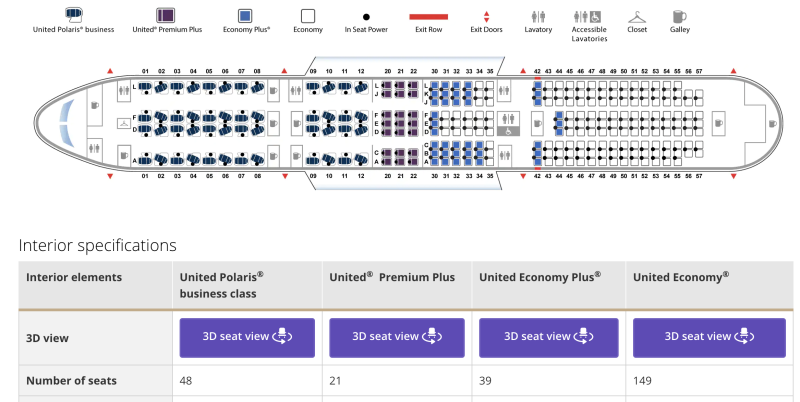
Task: Click the accessible lavatory on the seat map center
Action: (x=509, y=124)
